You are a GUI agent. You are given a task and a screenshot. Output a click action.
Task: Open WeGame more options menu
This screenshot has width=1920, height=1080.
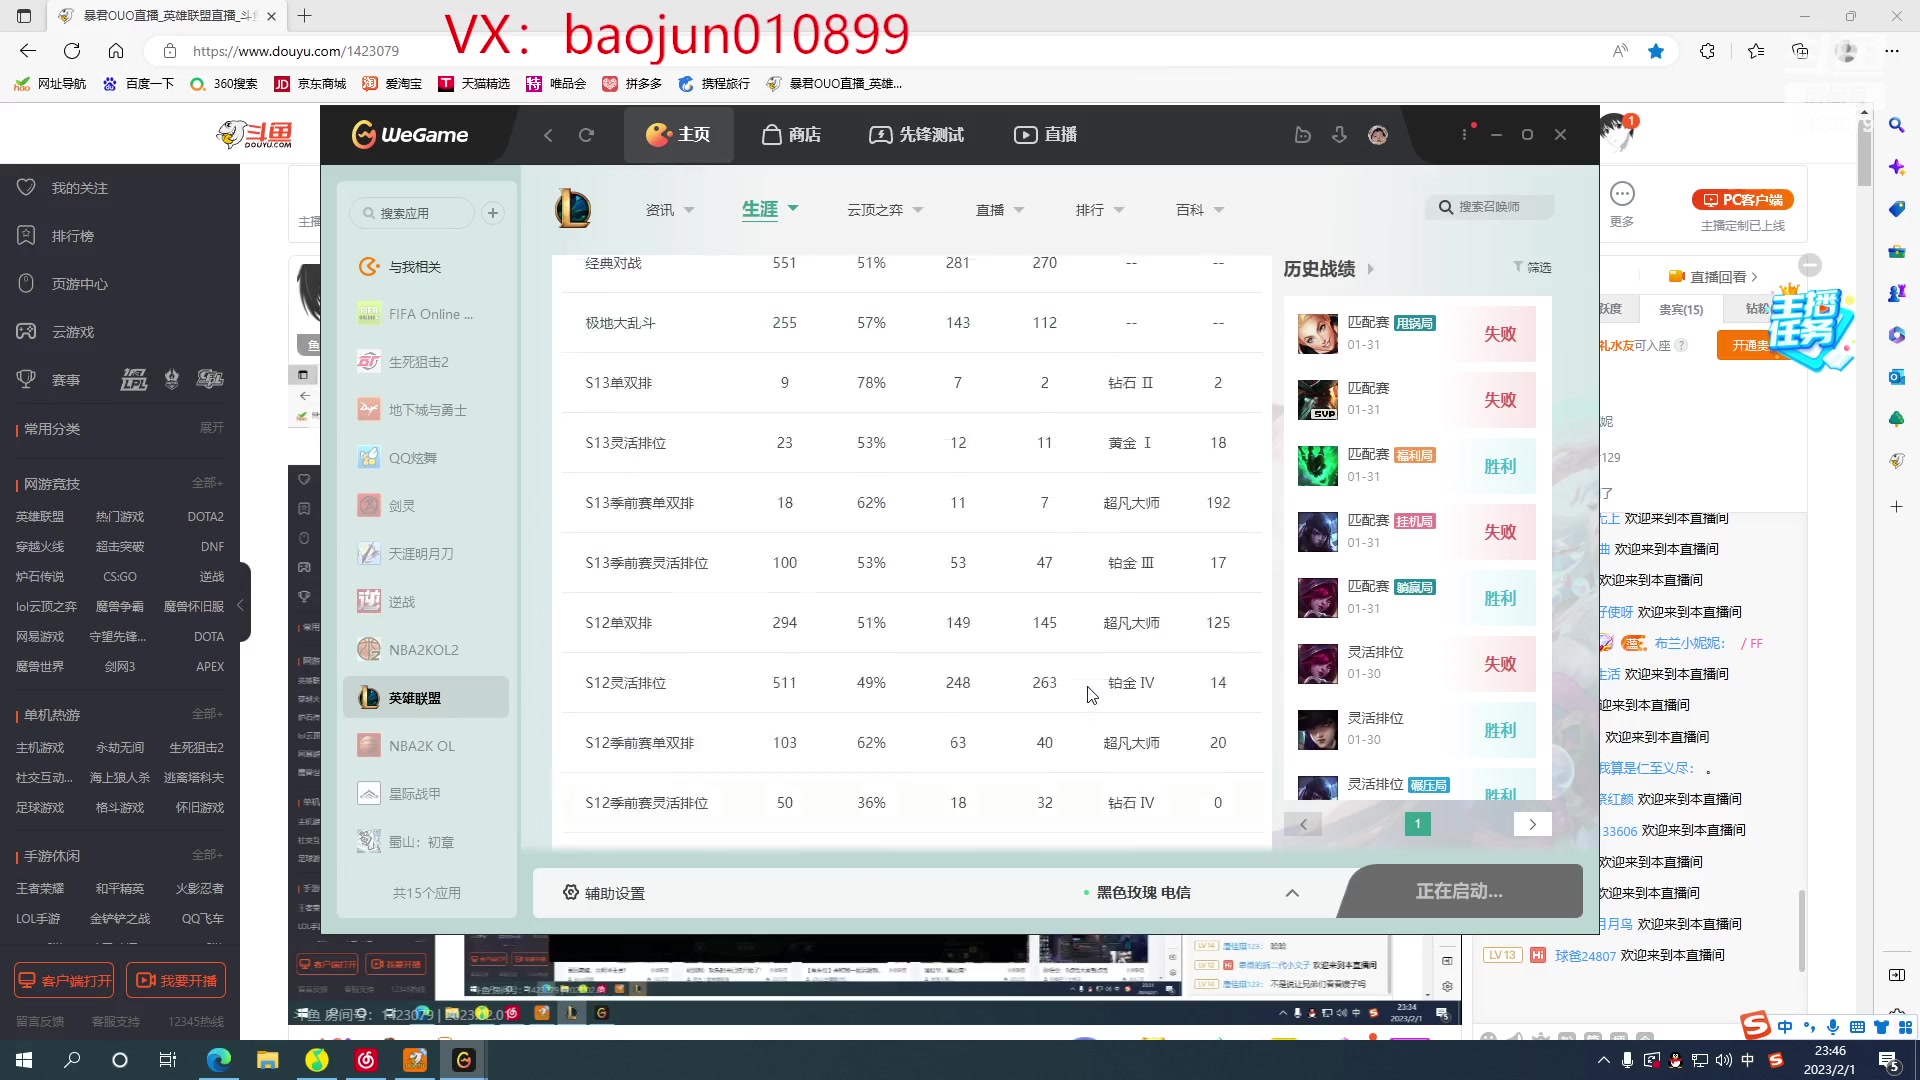coord(1465,134)
